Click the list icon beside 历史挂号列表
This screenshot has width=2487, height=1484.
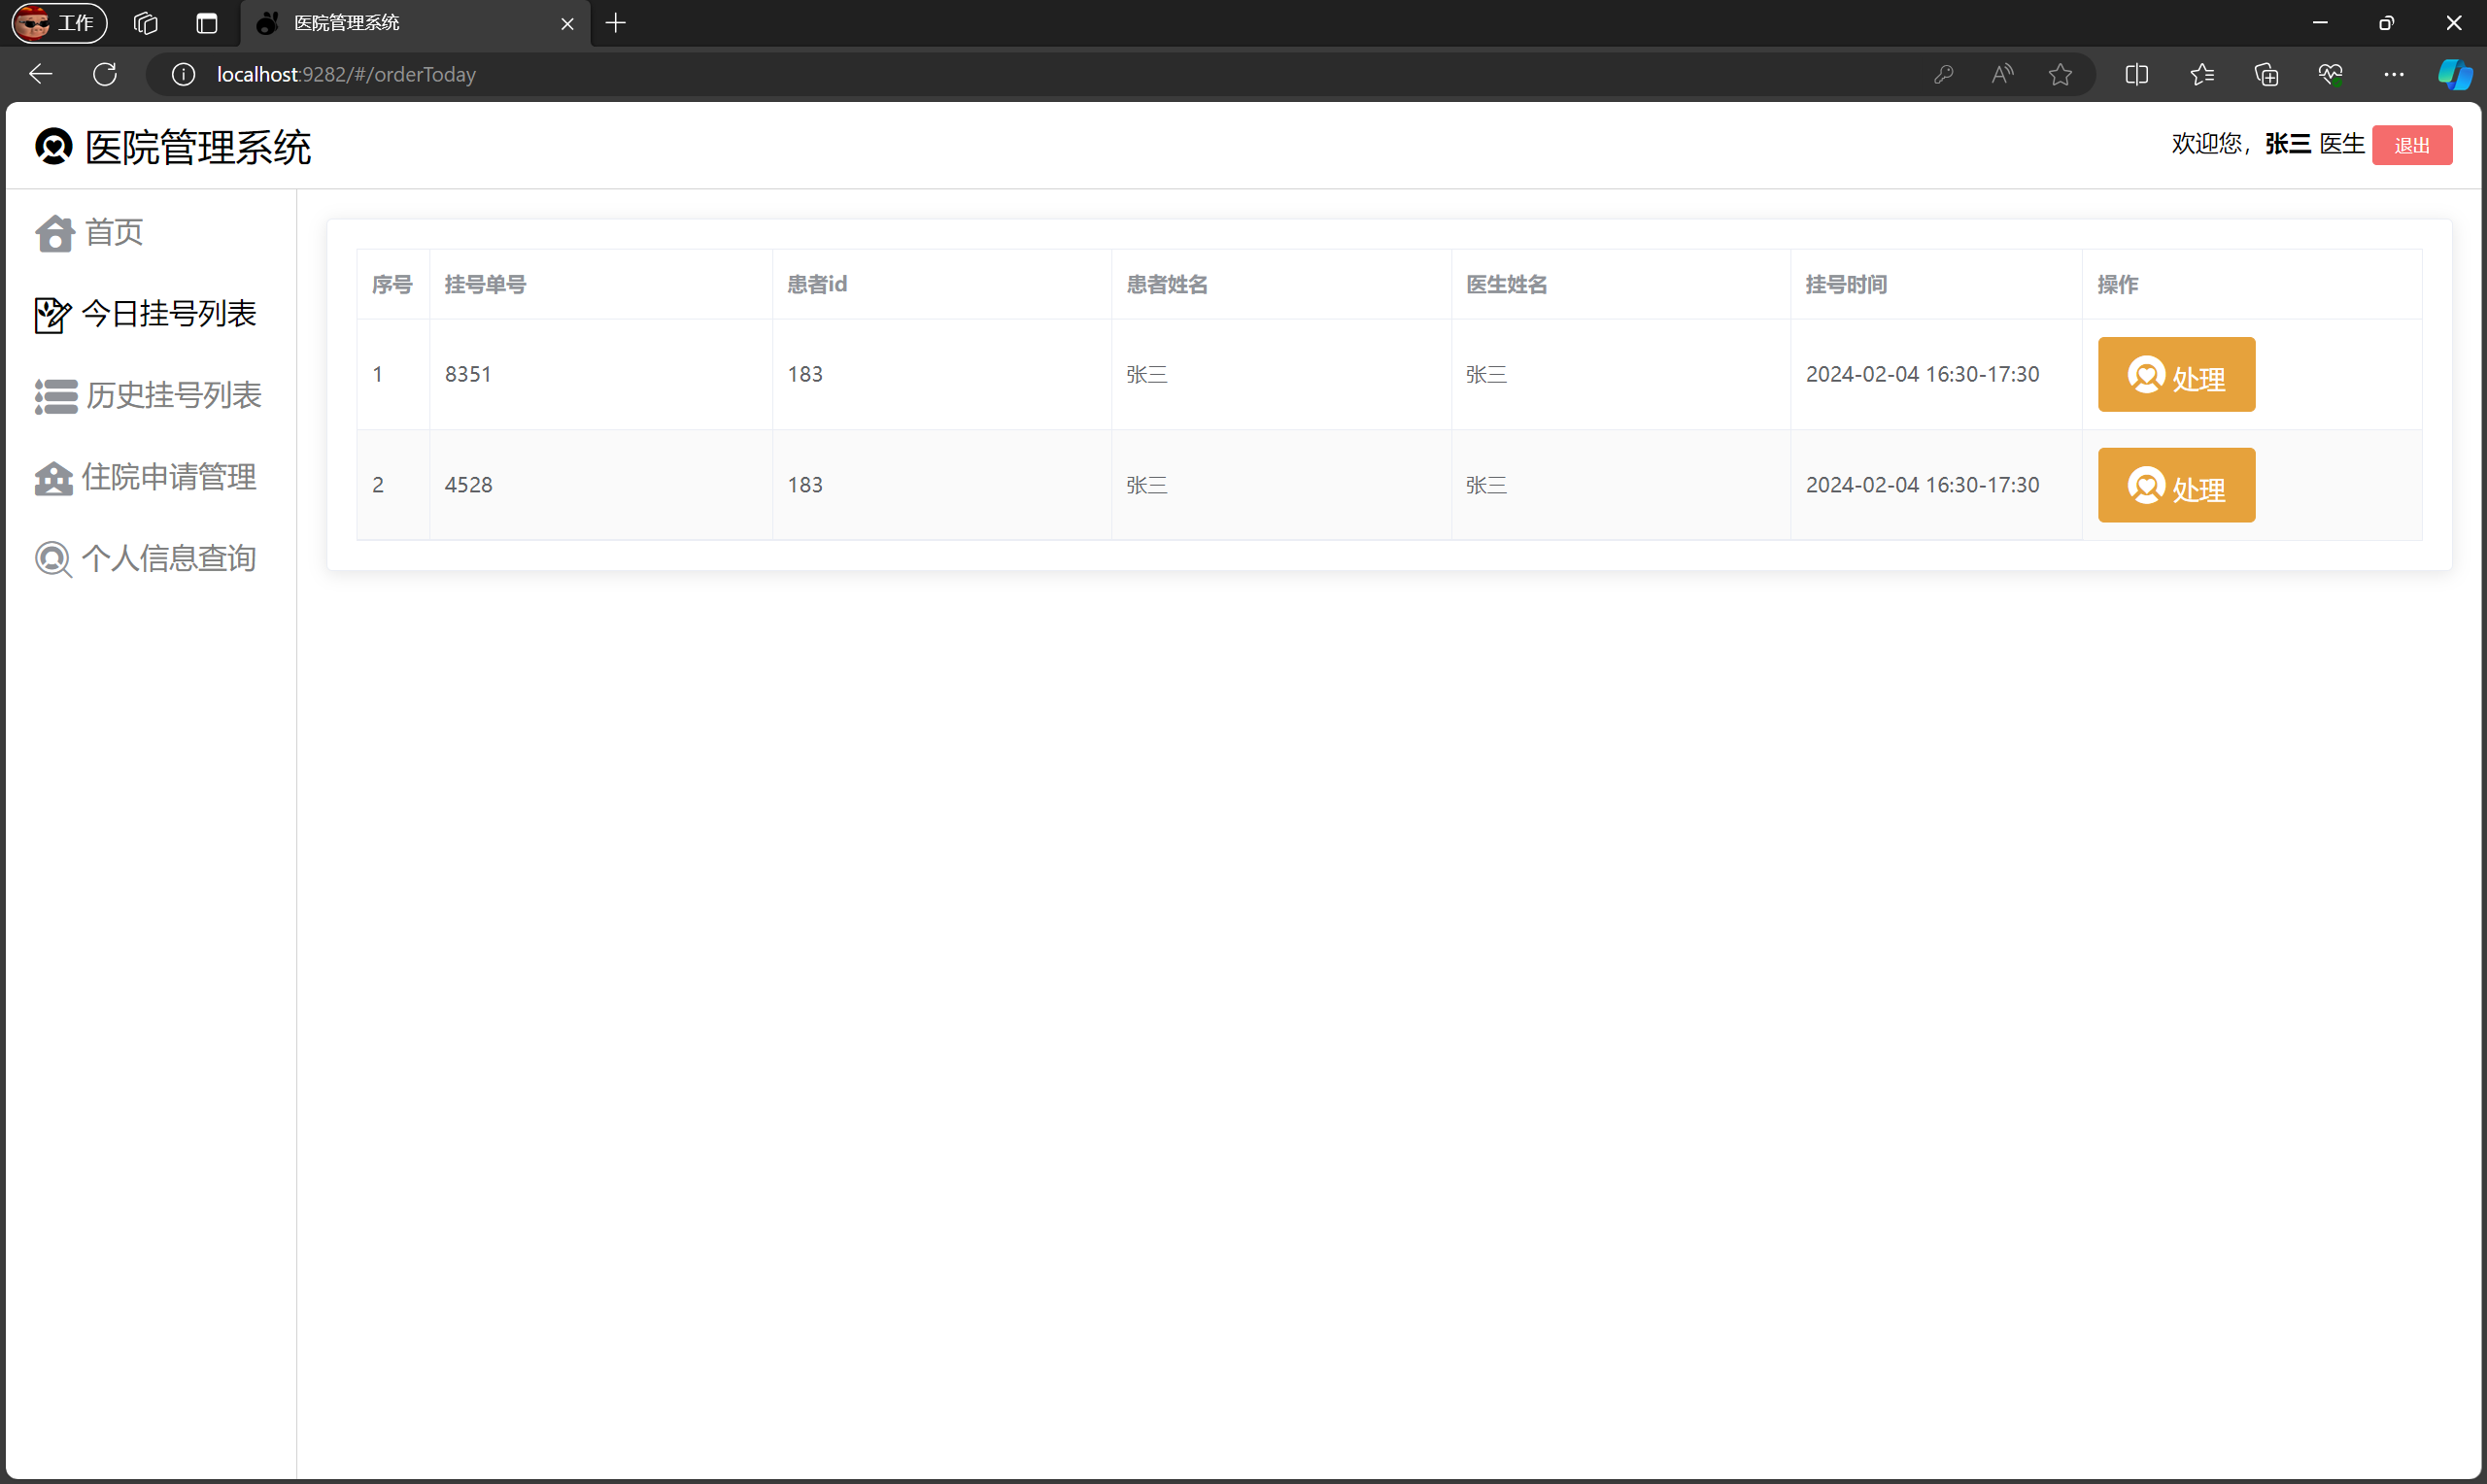point(55,396)
